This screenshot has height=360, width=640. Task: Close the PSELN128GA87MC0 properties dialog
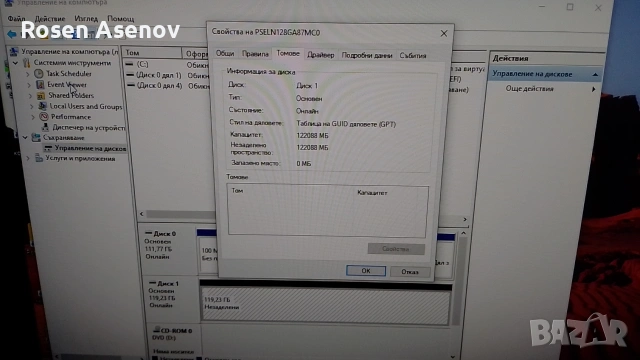[444, 34]
